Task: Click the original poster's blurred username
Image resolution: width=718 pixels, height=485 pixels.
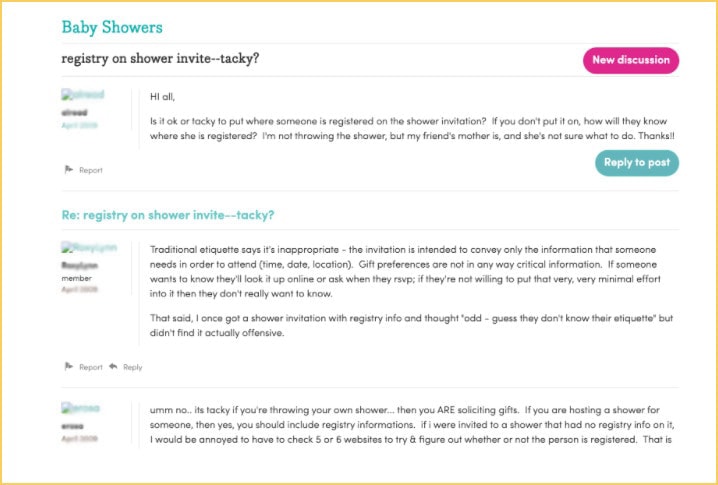Action: [x=74, y=113]
